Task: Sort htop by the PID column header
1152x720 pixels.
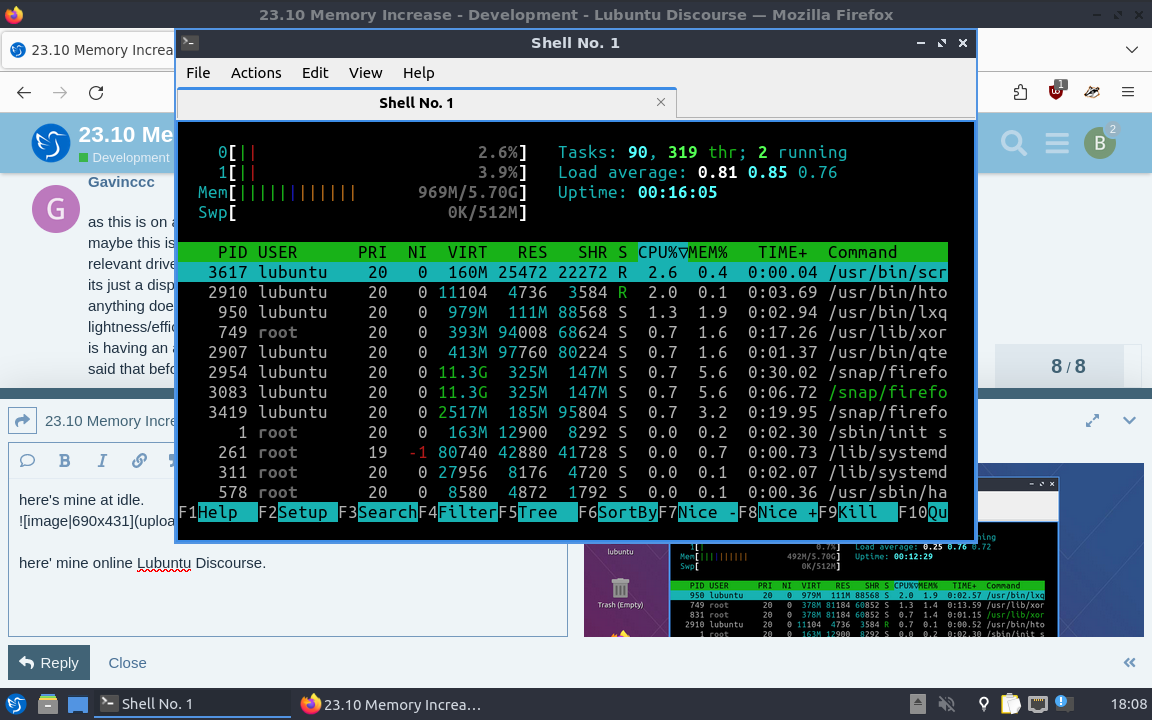Action: tap(232, 252)
